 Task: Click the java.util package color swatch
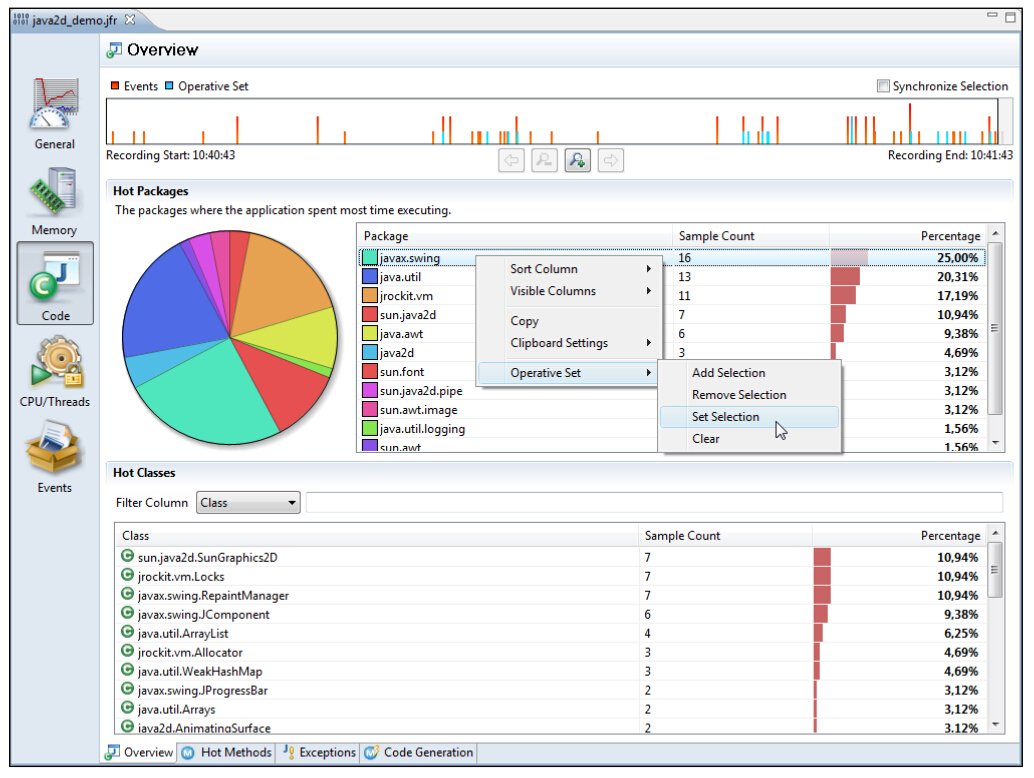(x=370, y=277)
